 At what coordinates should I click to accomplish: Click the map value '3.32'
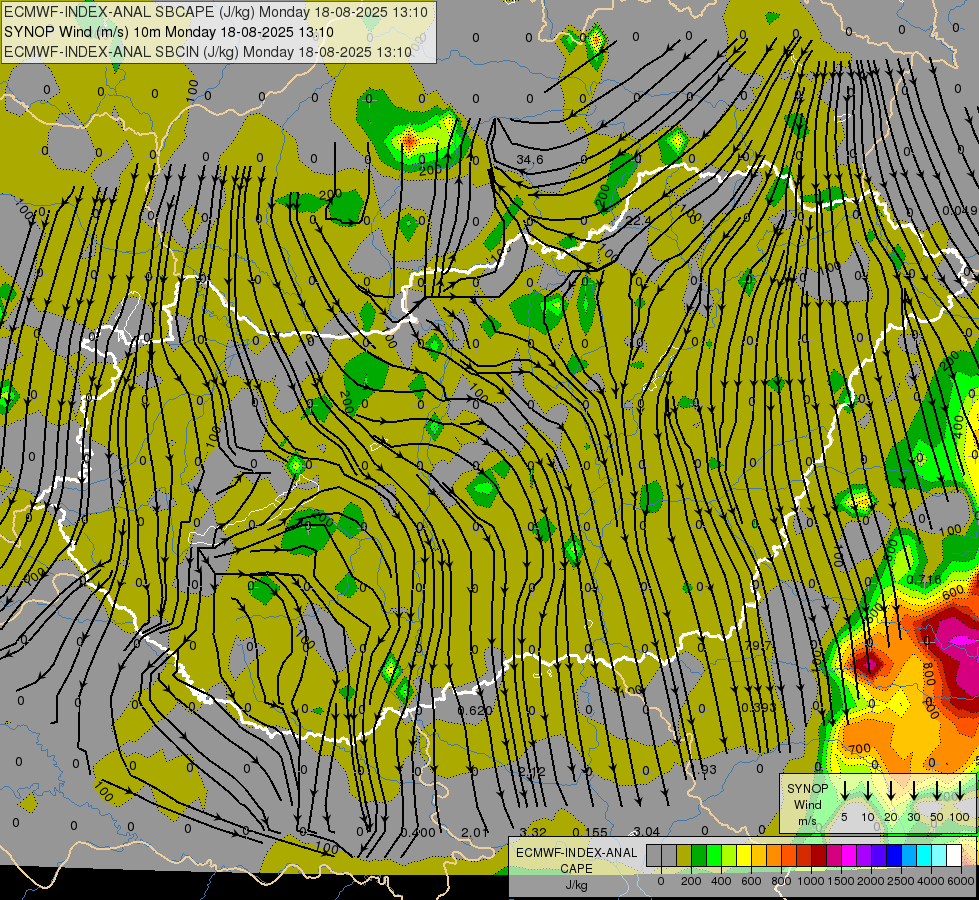[x=533, y=832]
